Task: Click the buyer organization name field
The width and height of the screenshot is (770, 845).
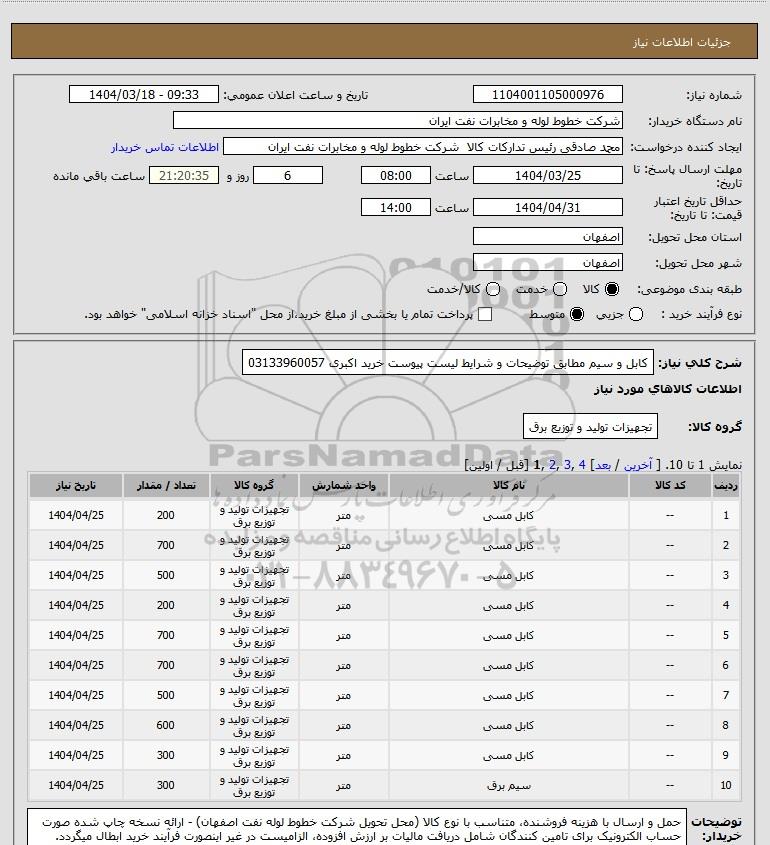Action: coord(398,121)
